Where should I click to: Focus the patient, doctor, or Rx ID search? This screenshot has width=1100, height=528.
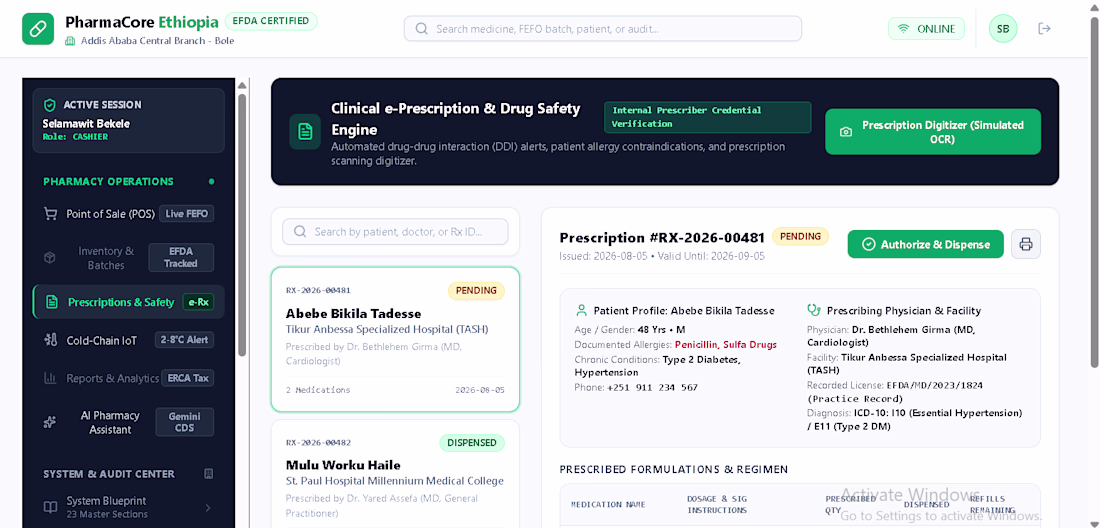pyautogui.click(x=395, y=231)
